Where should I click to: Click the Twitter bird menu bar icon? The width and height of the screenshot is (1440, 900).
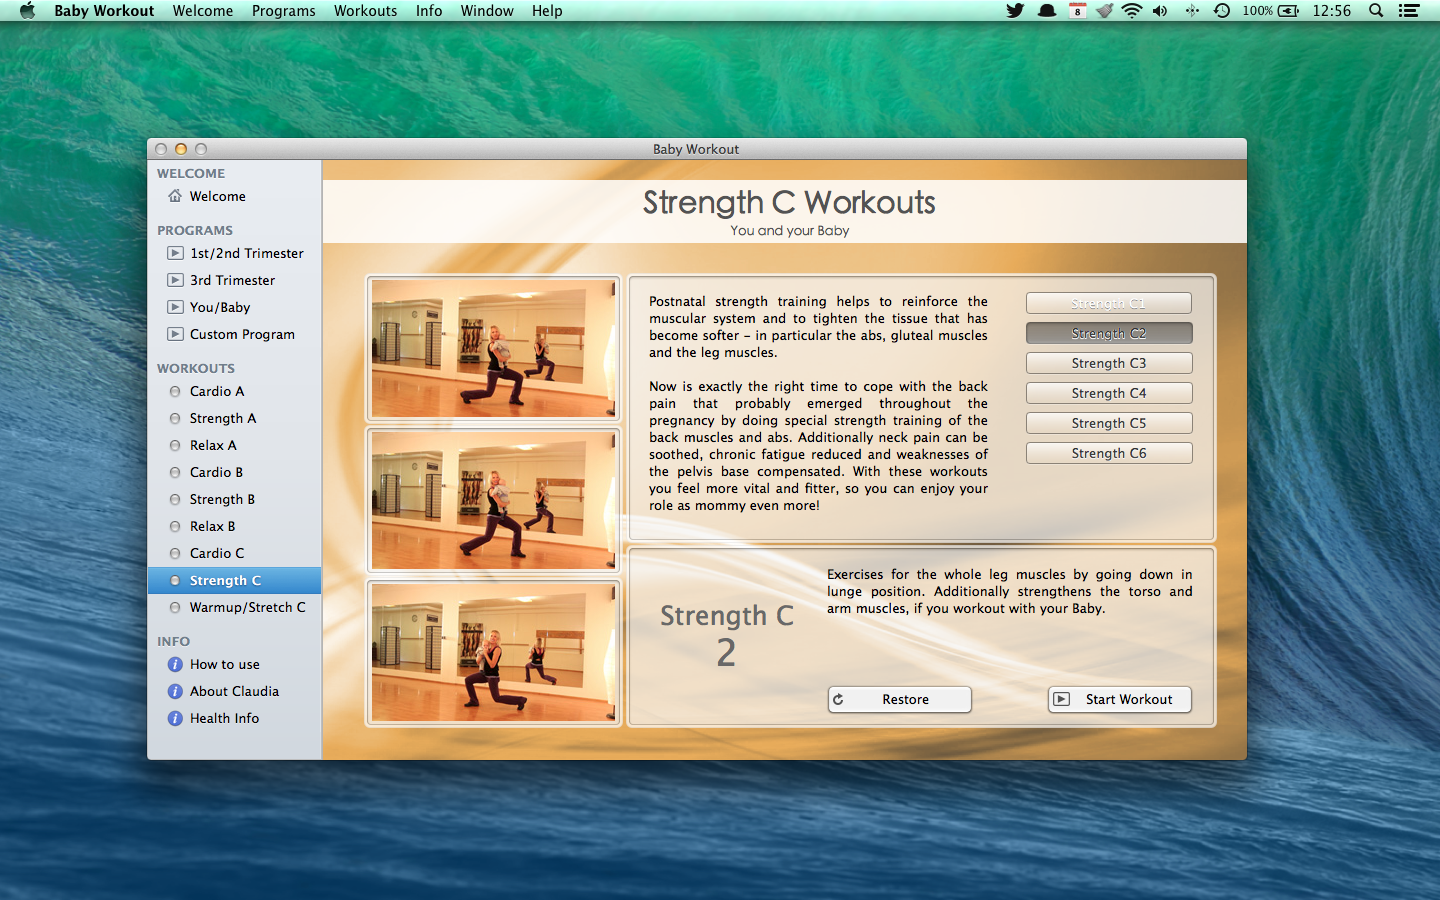pyautogui.click(x=1015, y=11)
